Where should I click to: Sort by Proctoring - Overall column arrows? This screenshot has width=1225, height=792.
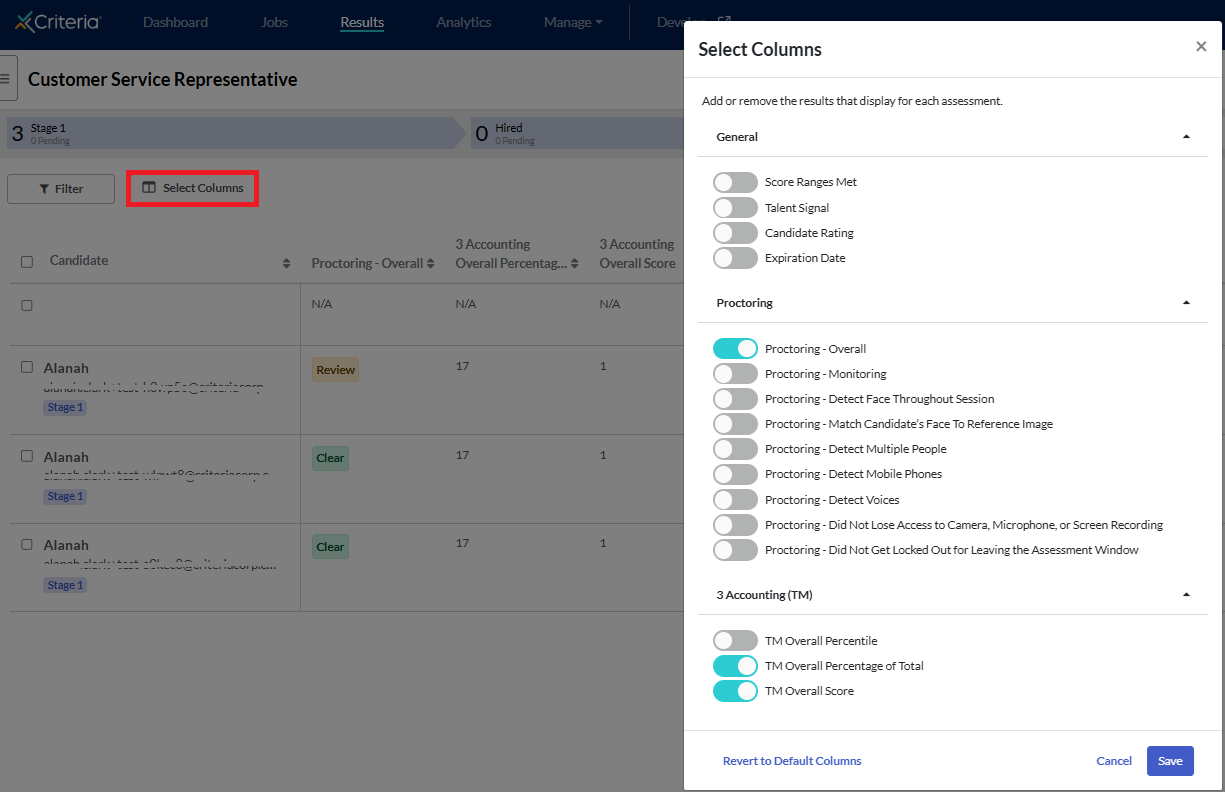pos(431,264)
